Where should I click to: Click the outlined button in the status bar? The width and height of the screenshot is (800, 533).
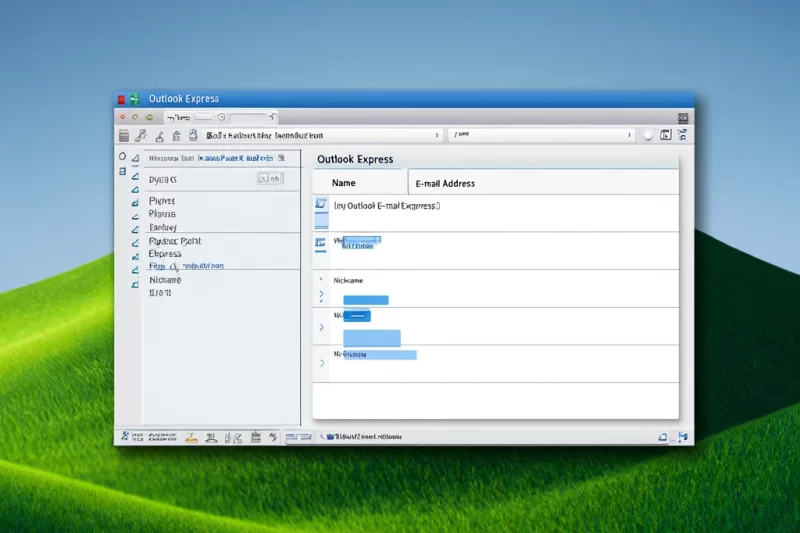point(299,437)
